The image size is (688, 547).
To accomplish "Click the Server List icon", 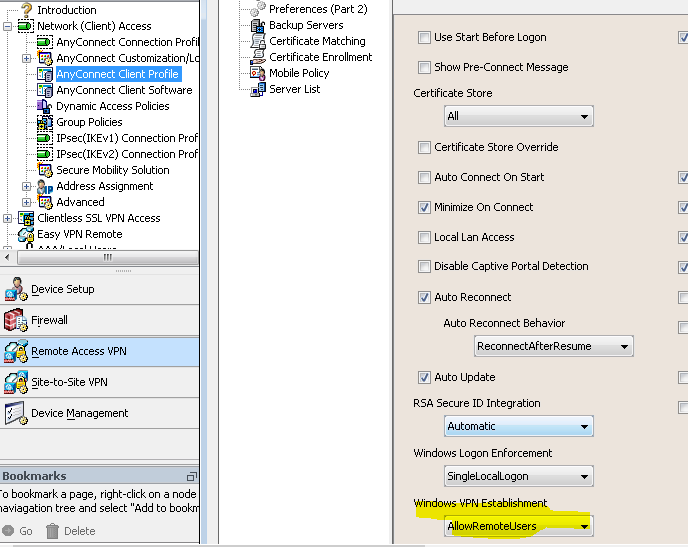I will 258,89.
